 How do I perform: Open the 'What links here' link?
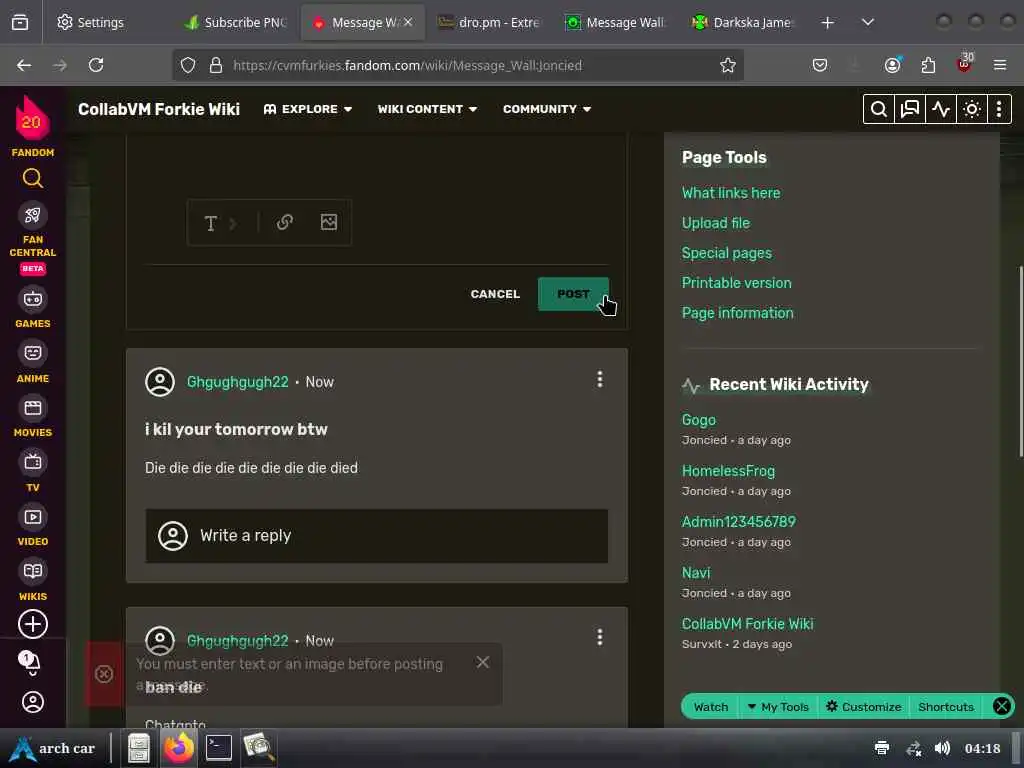(x=731, y=193)
